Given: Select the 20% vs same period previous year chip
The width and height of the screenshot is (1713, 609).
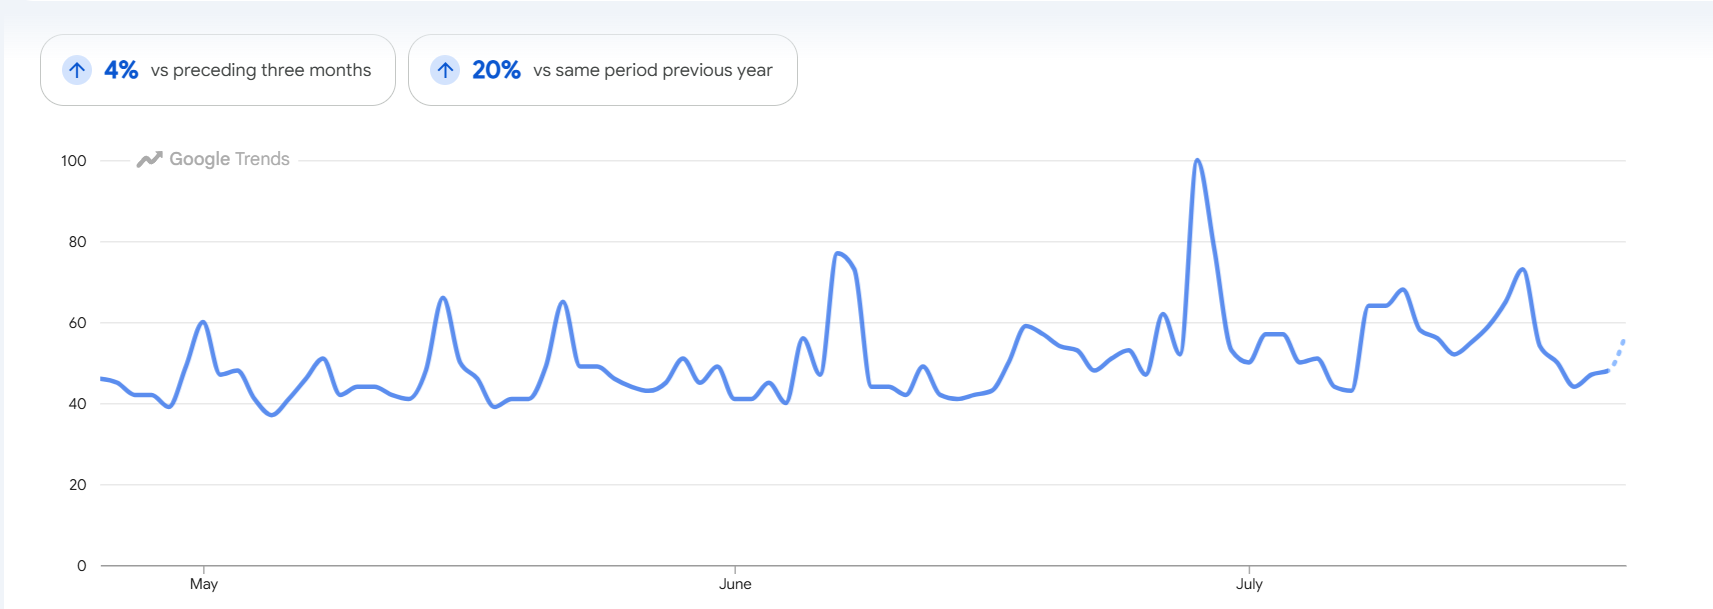Looking at the screenshot, I should pyautogui.click(x=603, y=70).
